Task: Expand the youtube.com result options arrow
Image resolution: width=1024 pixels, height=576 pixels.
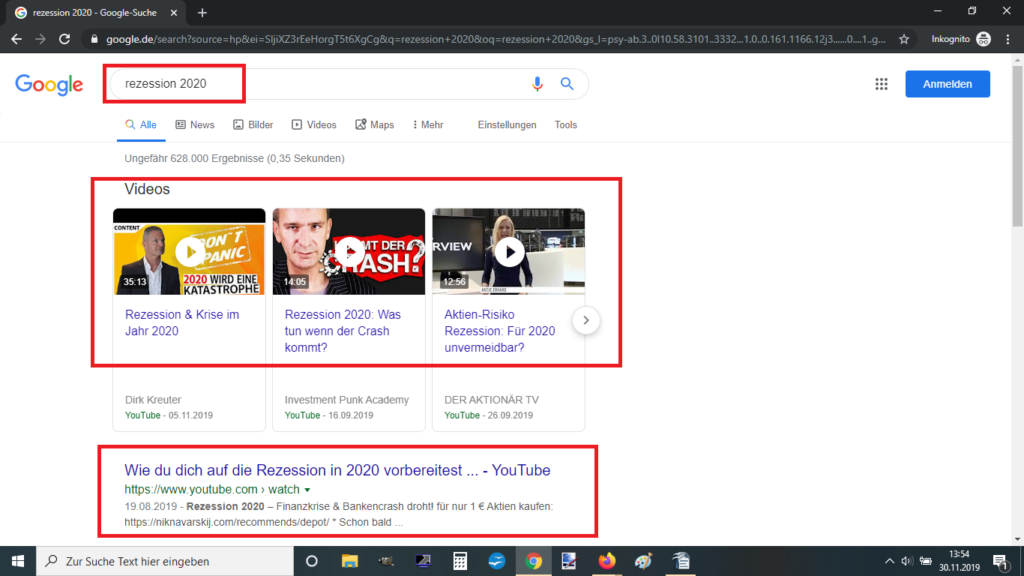Action: [308, 490]
